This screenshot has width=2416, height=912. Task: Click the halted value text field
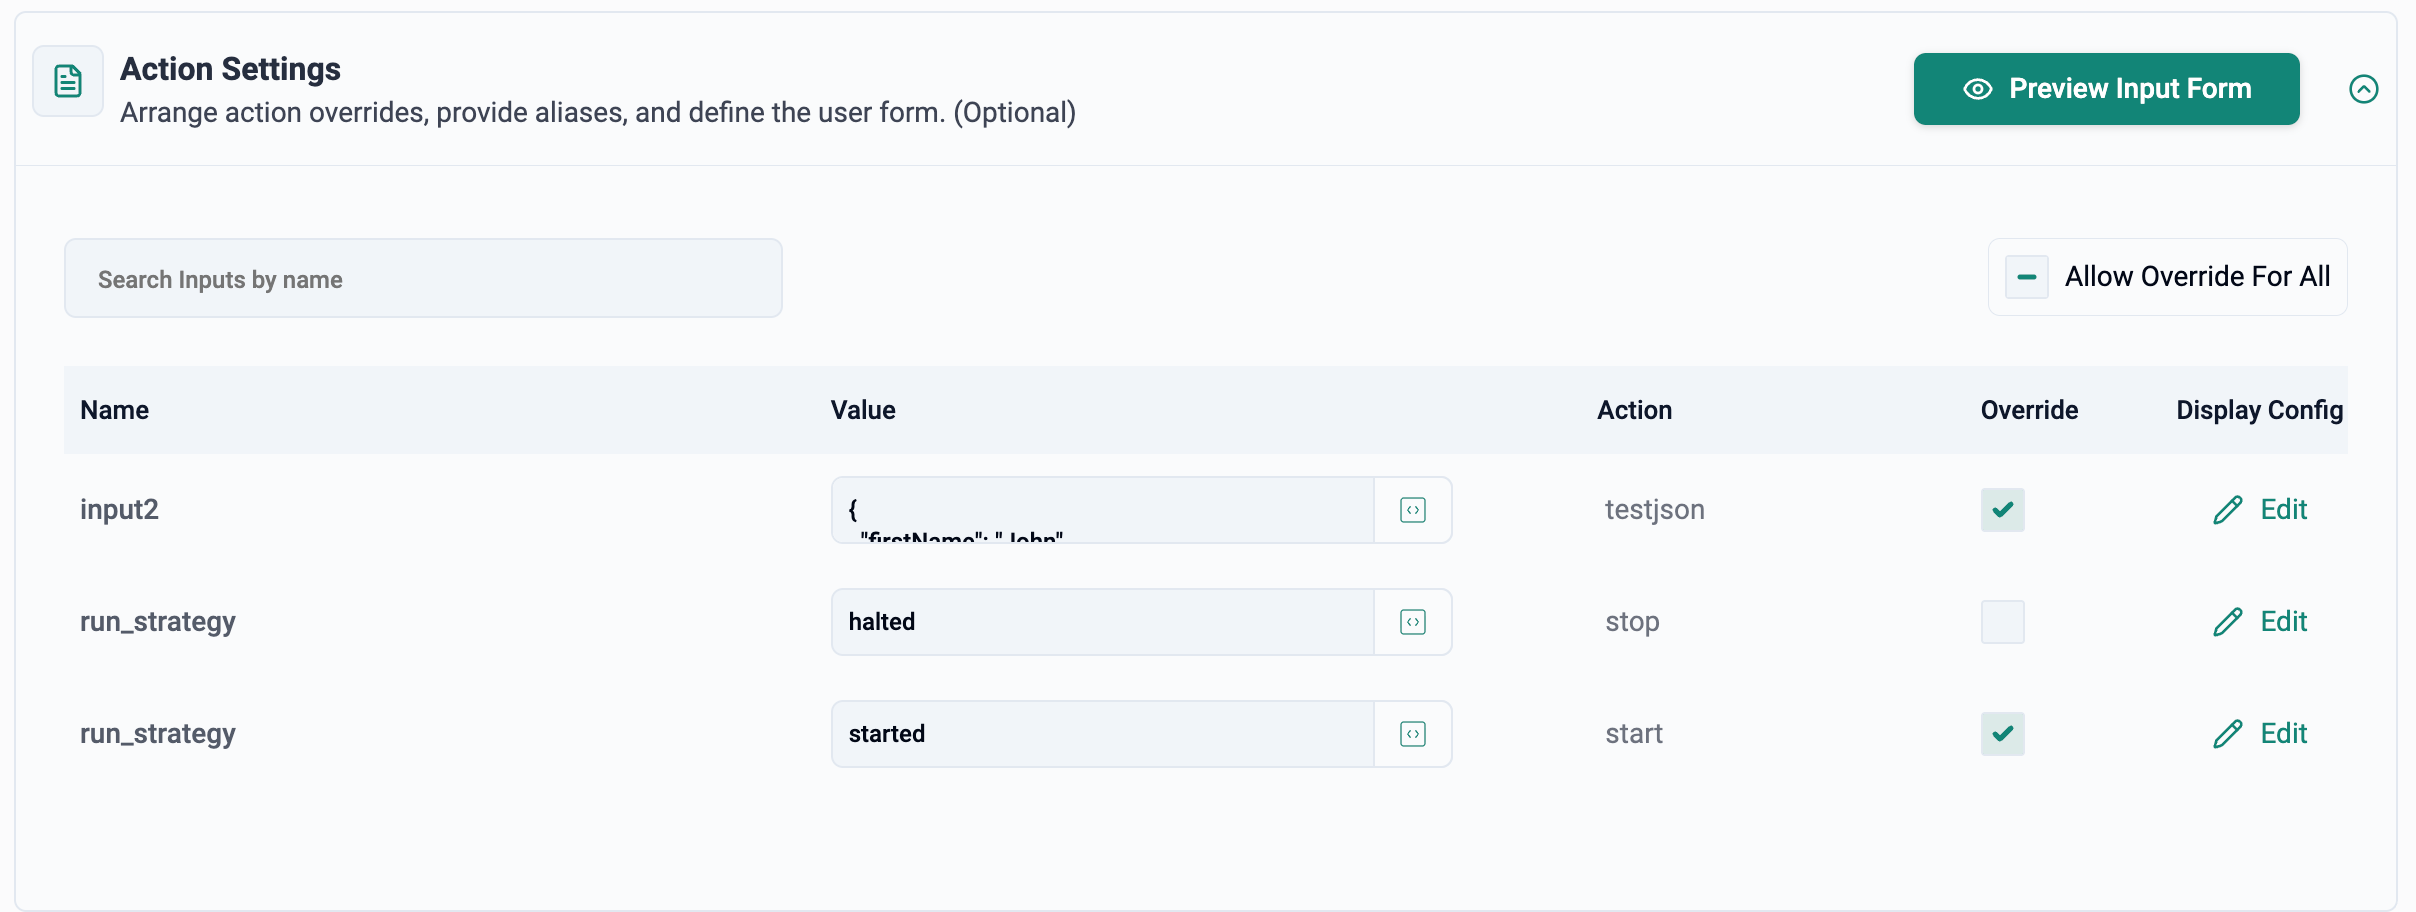click(x=1102, y=622)
